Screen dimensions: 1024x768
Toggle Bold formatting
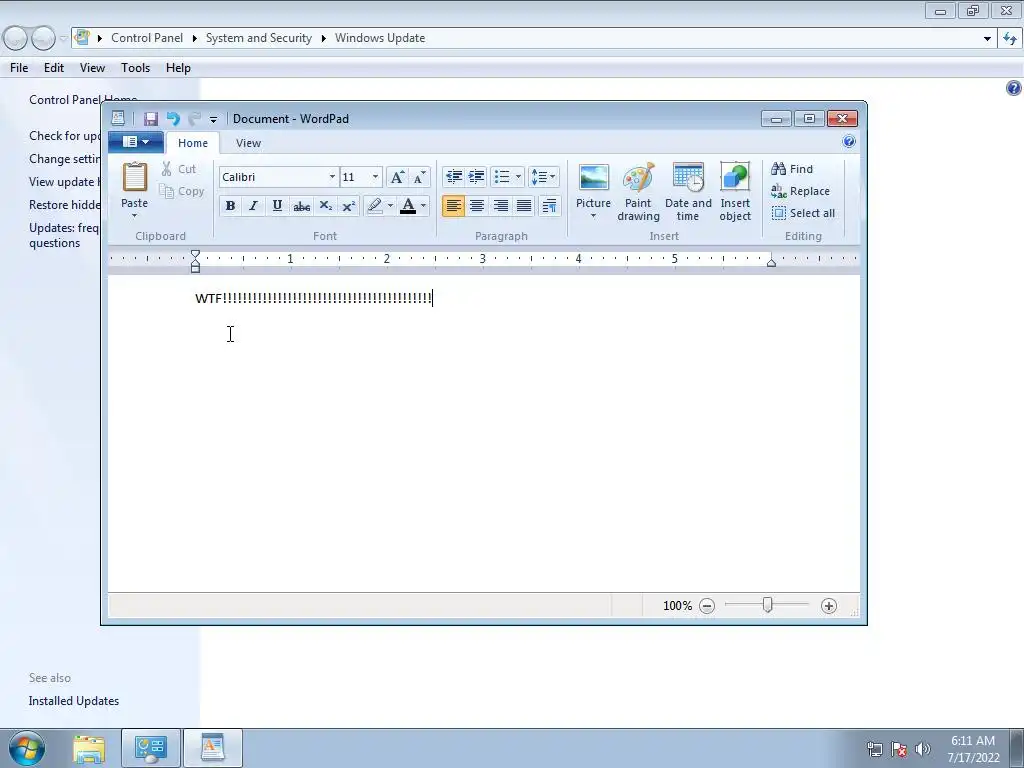click(230, 206)
